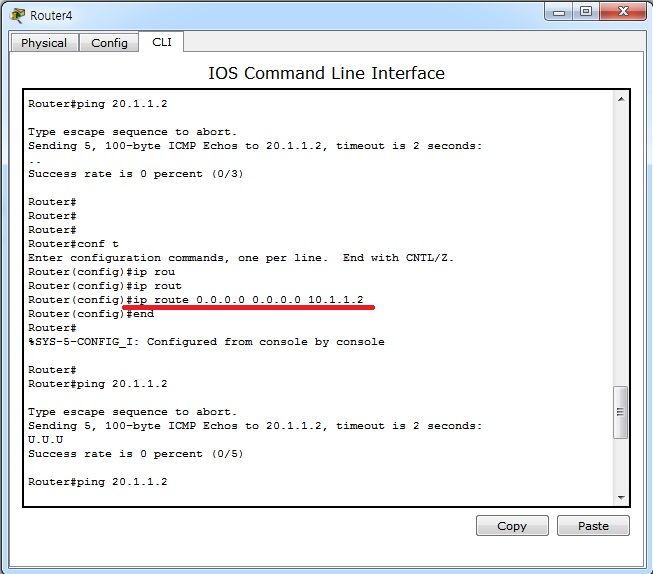This screenshot has height=574, width=653.
Task: Switch to the Physical tab
Action: coord(44,43)
